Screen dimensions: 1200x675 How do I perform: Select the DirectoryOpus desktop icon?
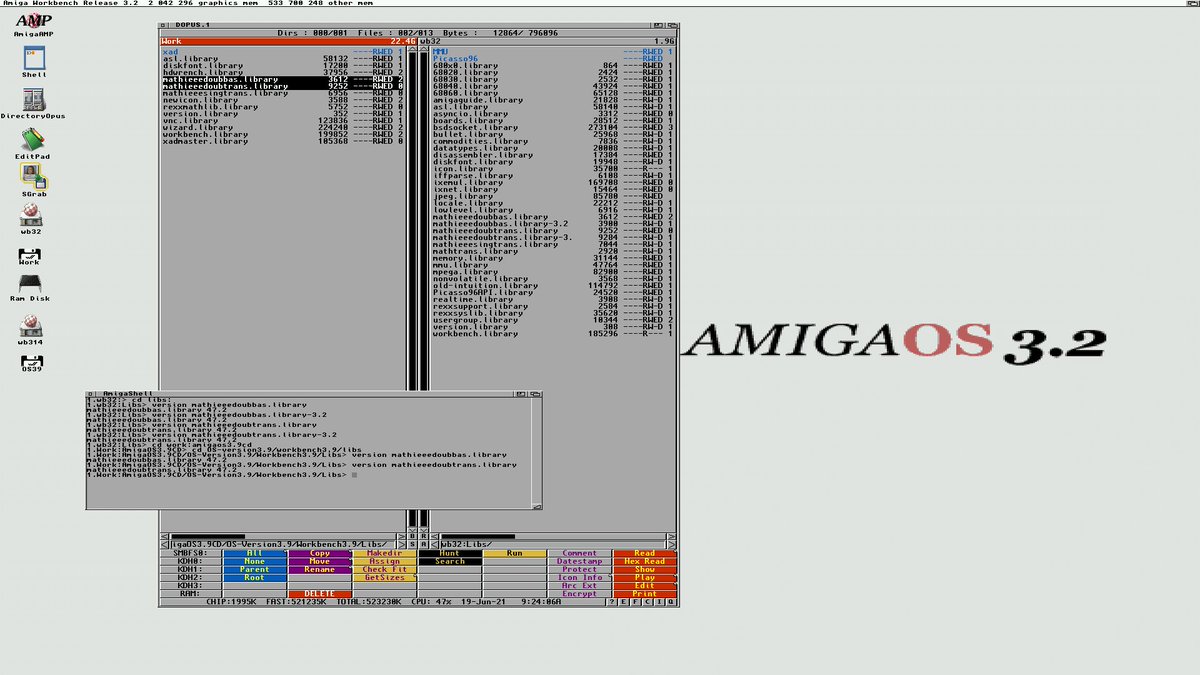(x=33, y=104)
